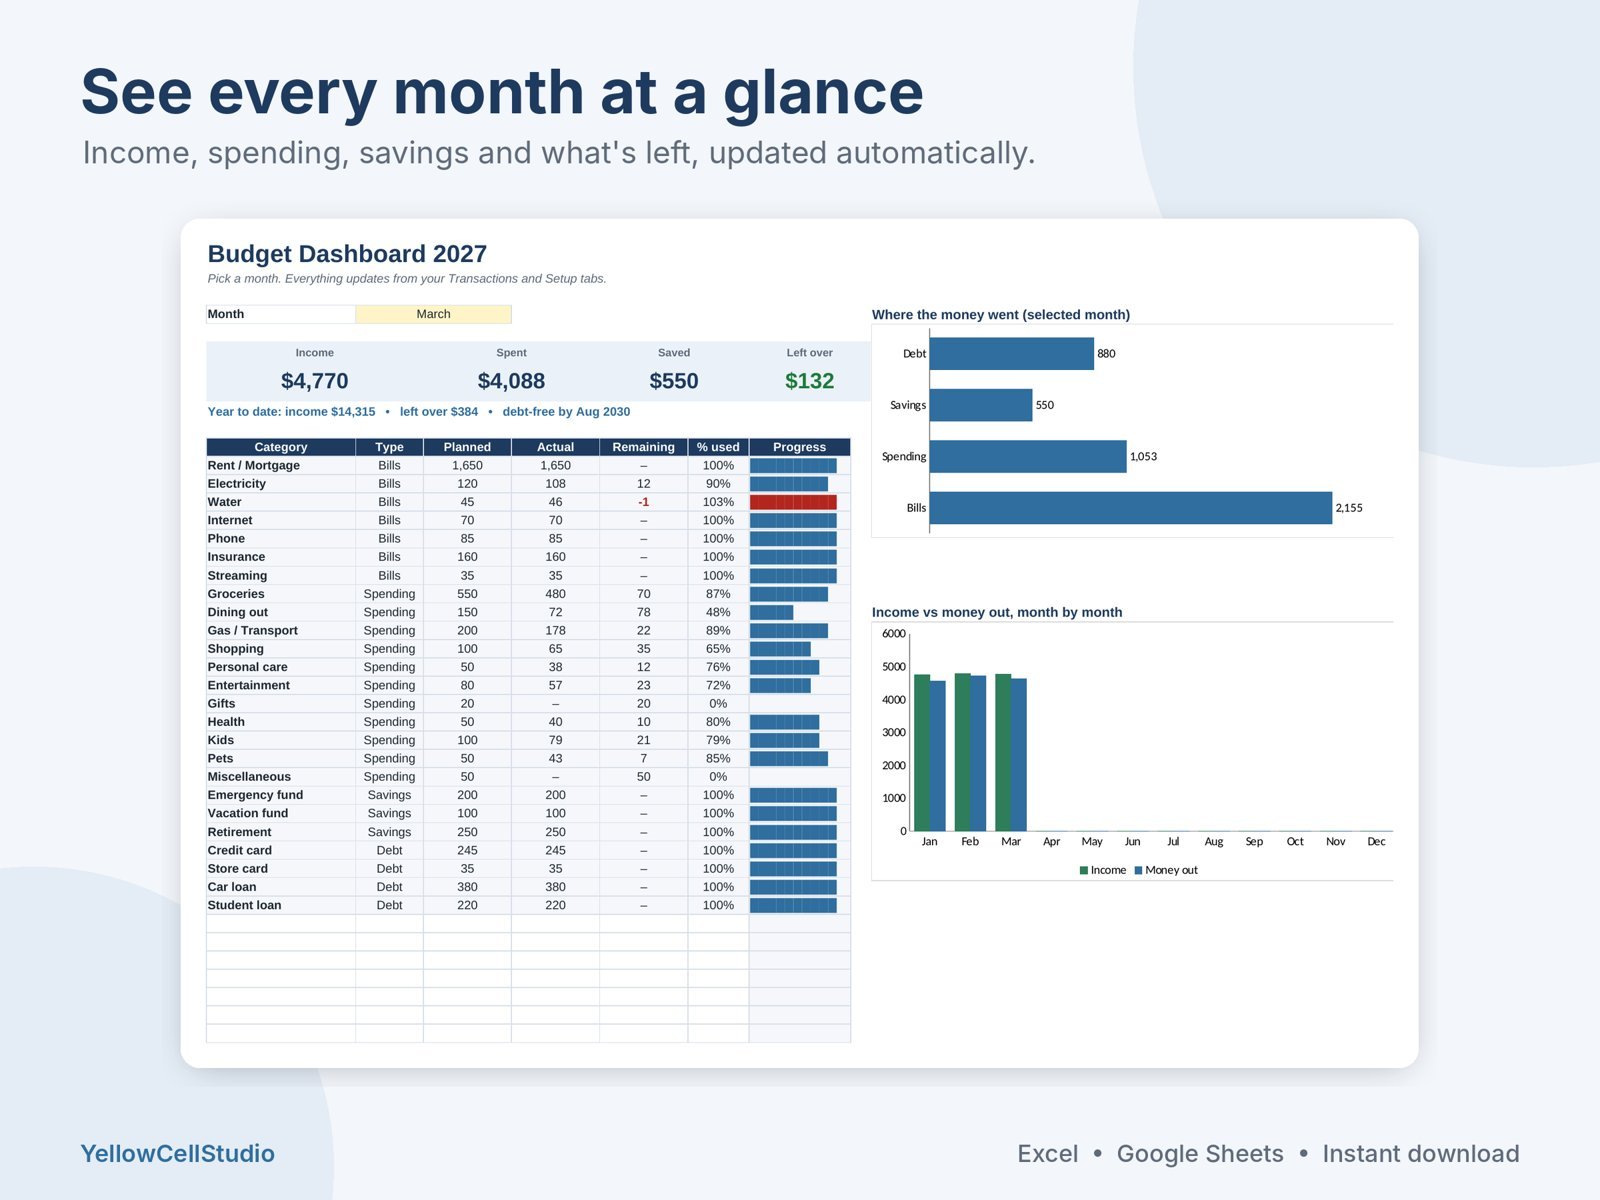The image size is (1600, 1200).
Task: Click the Miscellaneous row label
Action: tap(249, 777)
